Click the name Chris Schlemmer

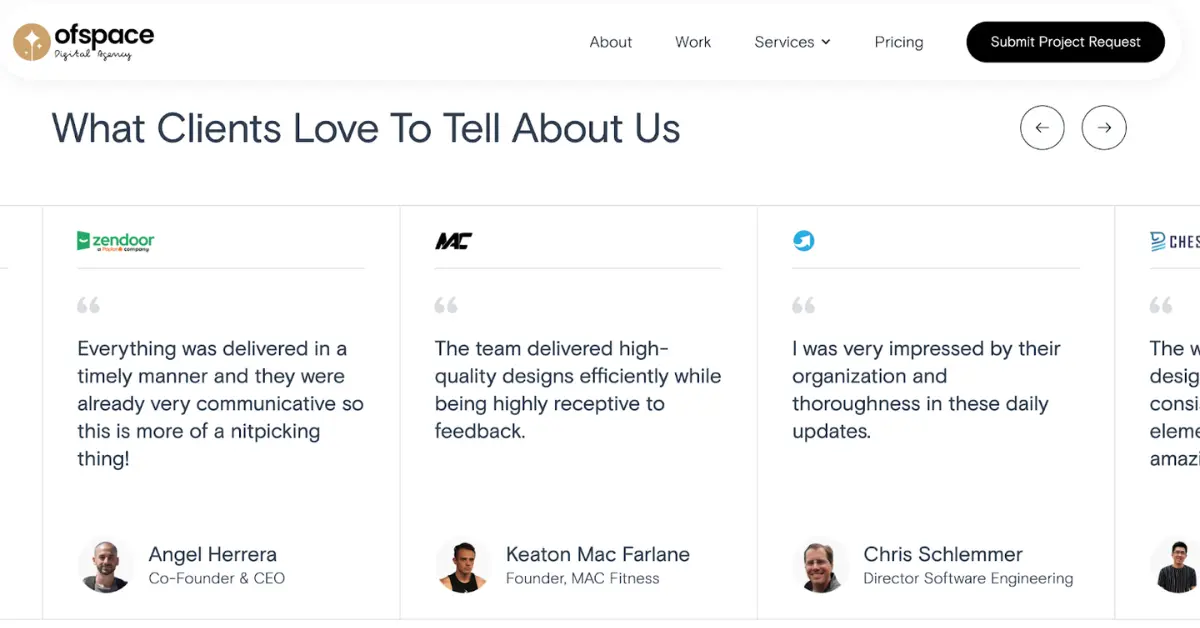coord(943,554)
